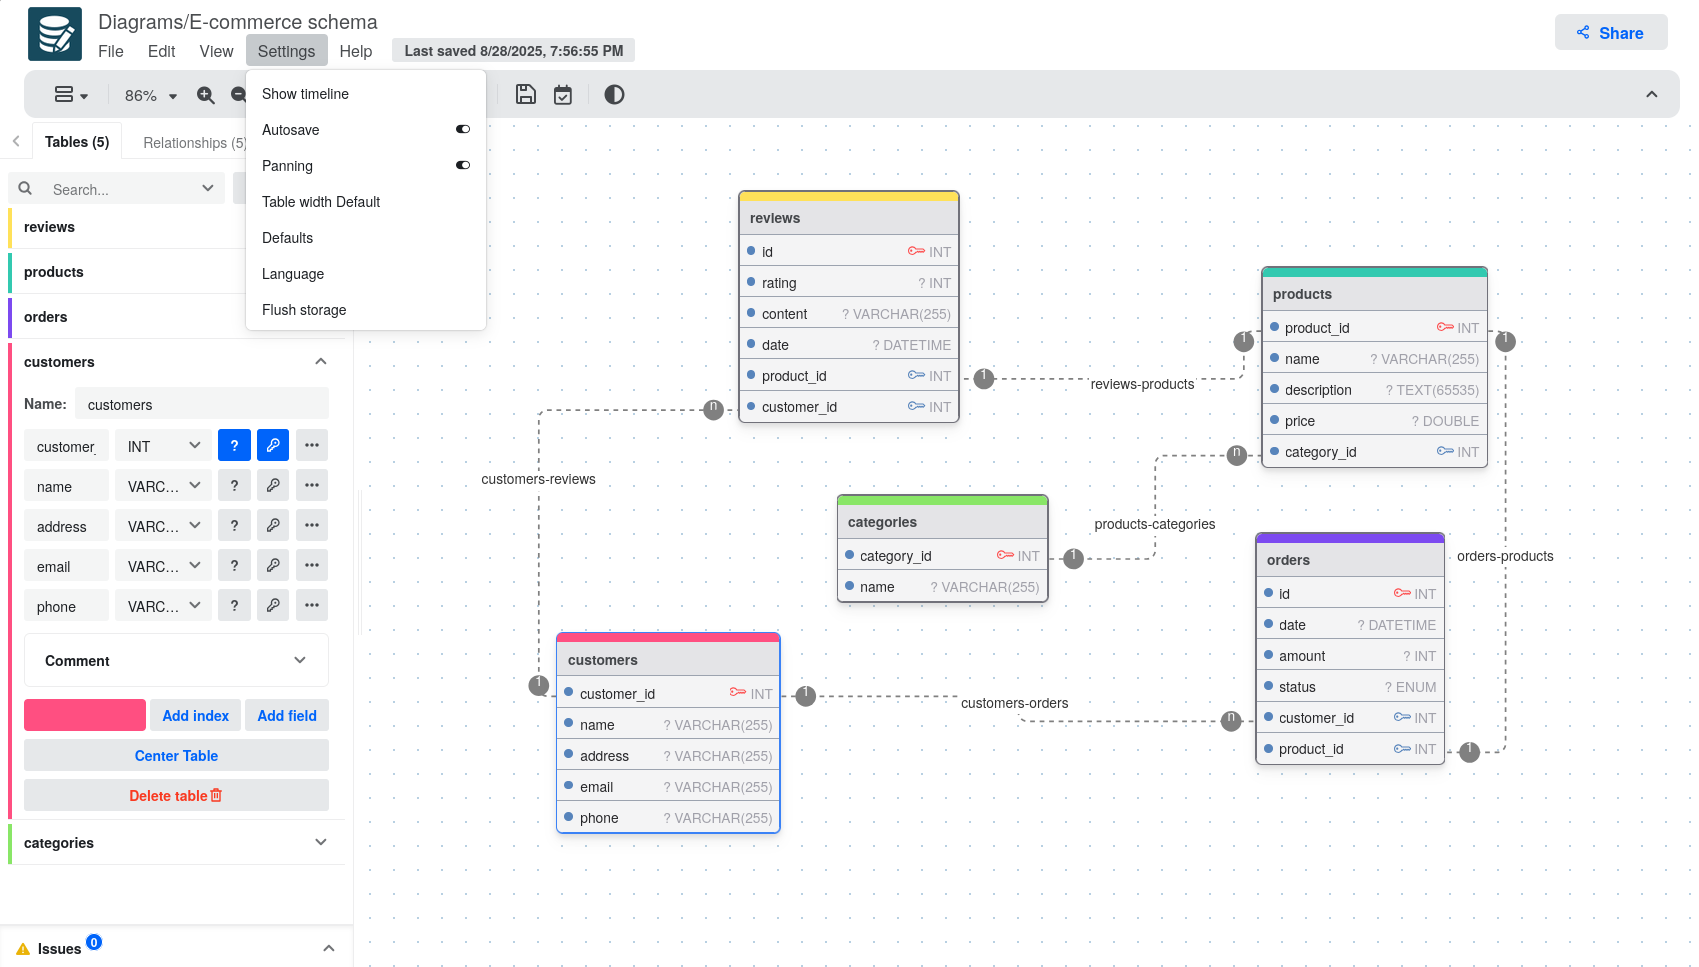Click the save diagram icon
1699x967 pixels.
point(526,95)
